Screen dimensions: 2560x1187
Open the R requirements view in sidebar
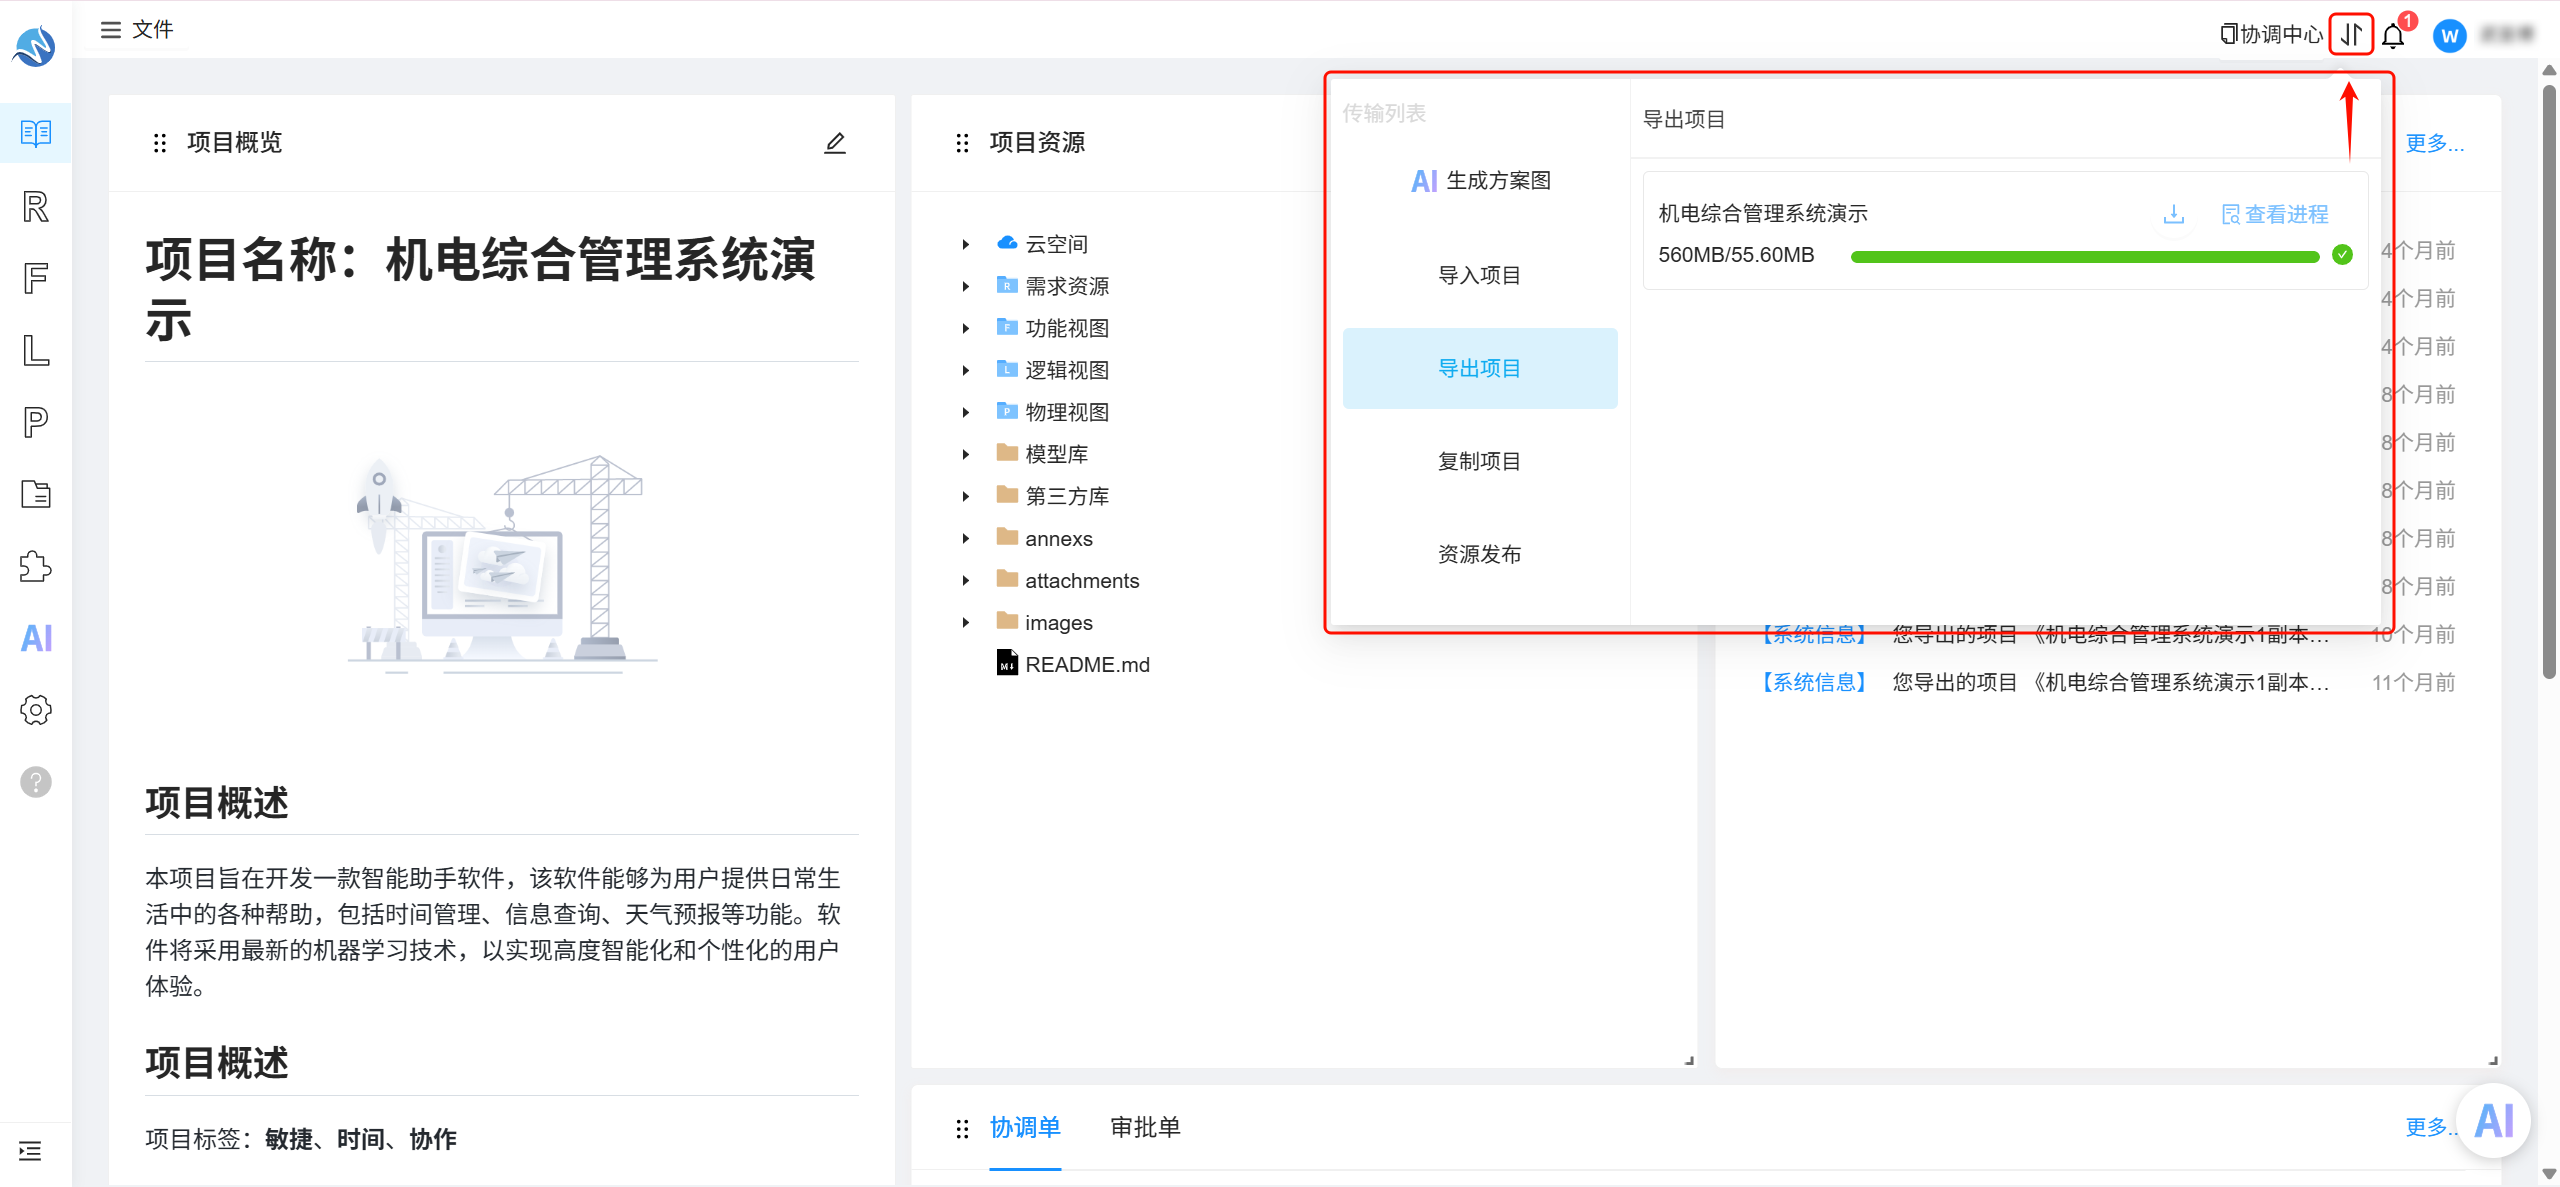(x=36, y=206)
